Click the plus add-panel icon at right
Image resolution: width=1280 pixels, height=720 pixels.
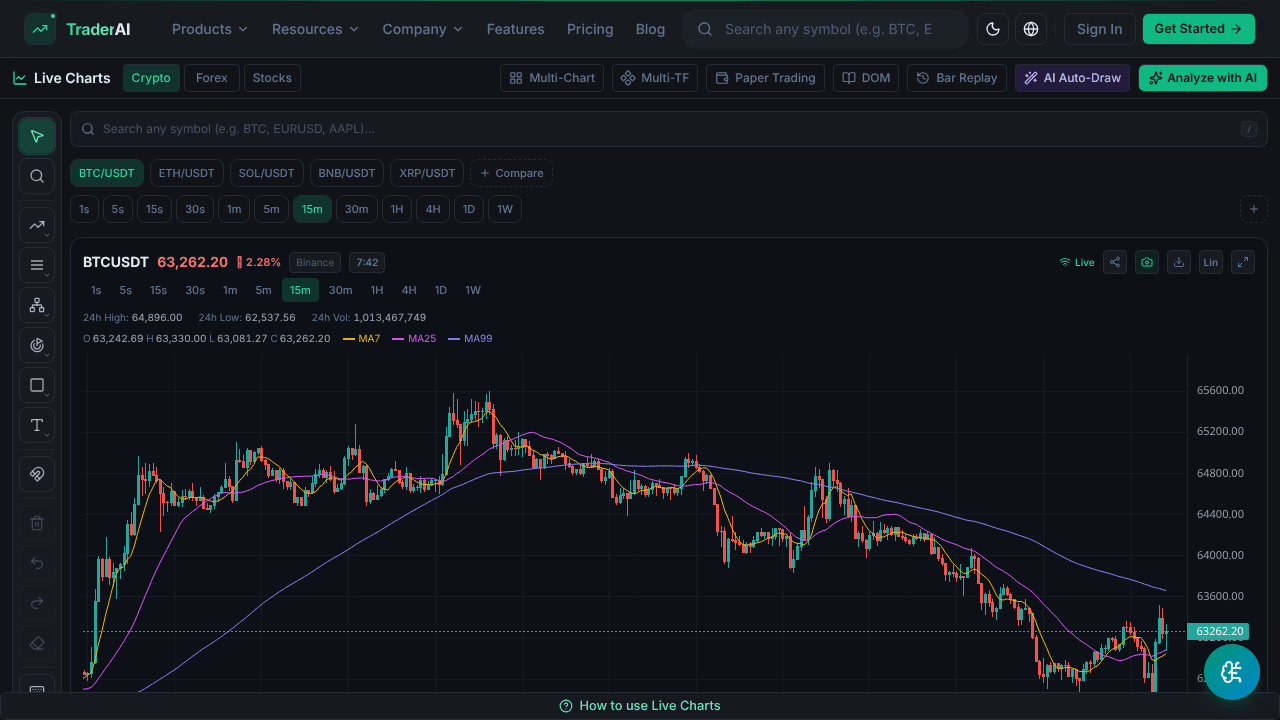click(x=1254, y=209)
